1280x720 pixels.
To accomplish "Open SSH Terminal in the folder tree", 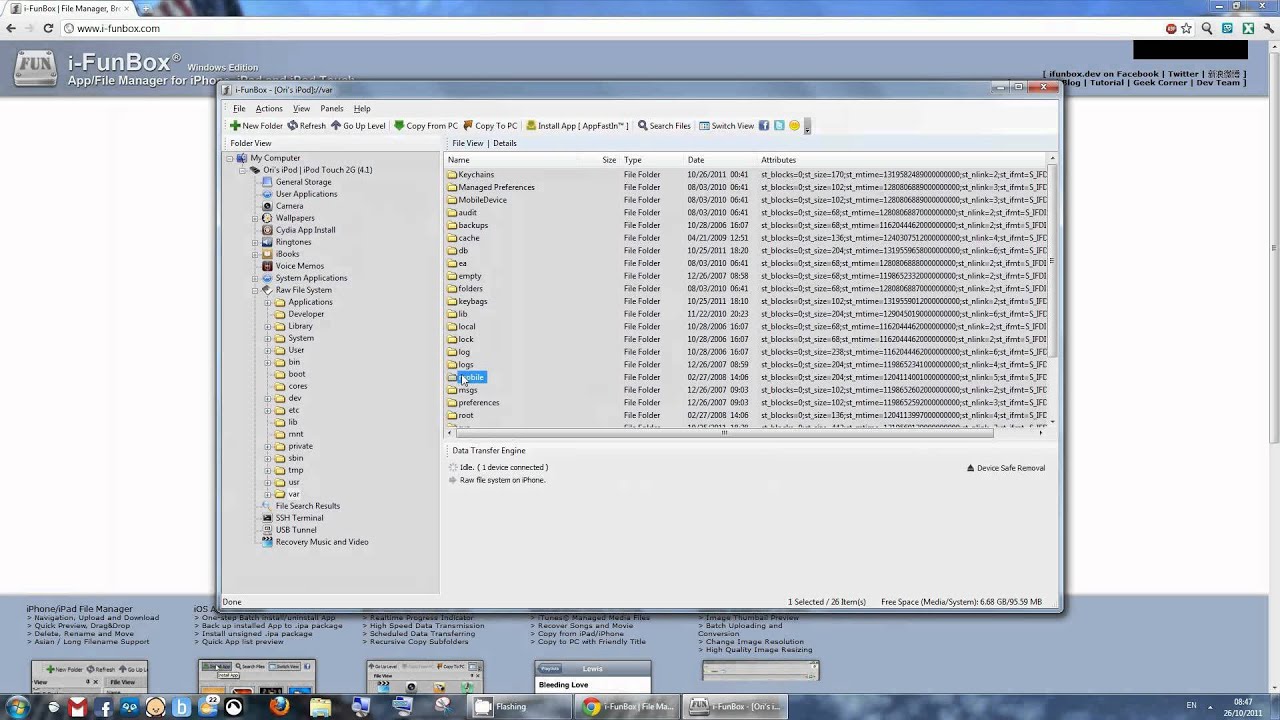I will [x=293, y=518].
